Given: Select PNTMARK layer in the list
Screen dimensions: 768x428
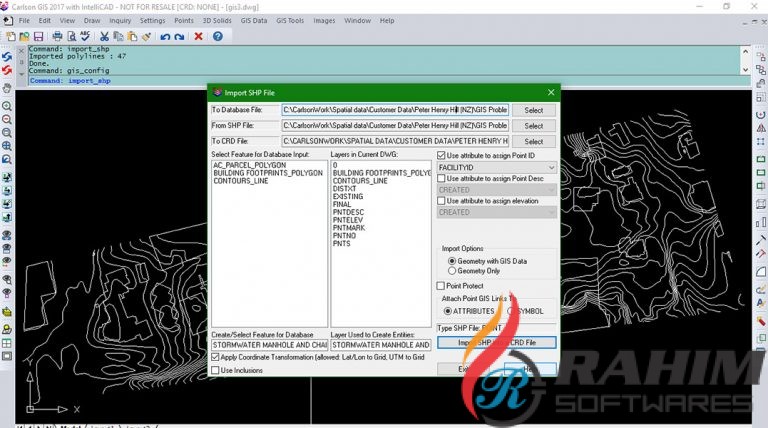Looking at the screenshot, I should pos(349,228).
